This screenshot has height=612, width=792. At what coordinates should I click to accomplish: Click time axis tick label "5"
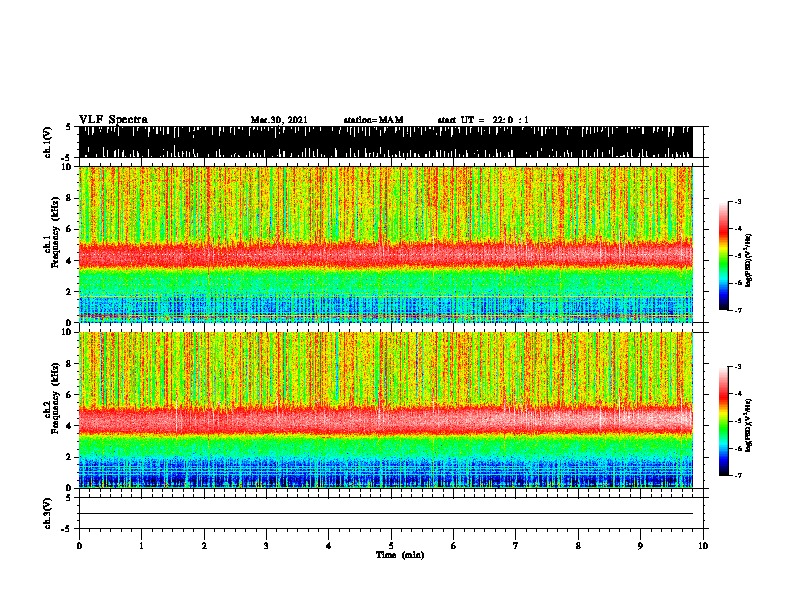tap(391, 546)
